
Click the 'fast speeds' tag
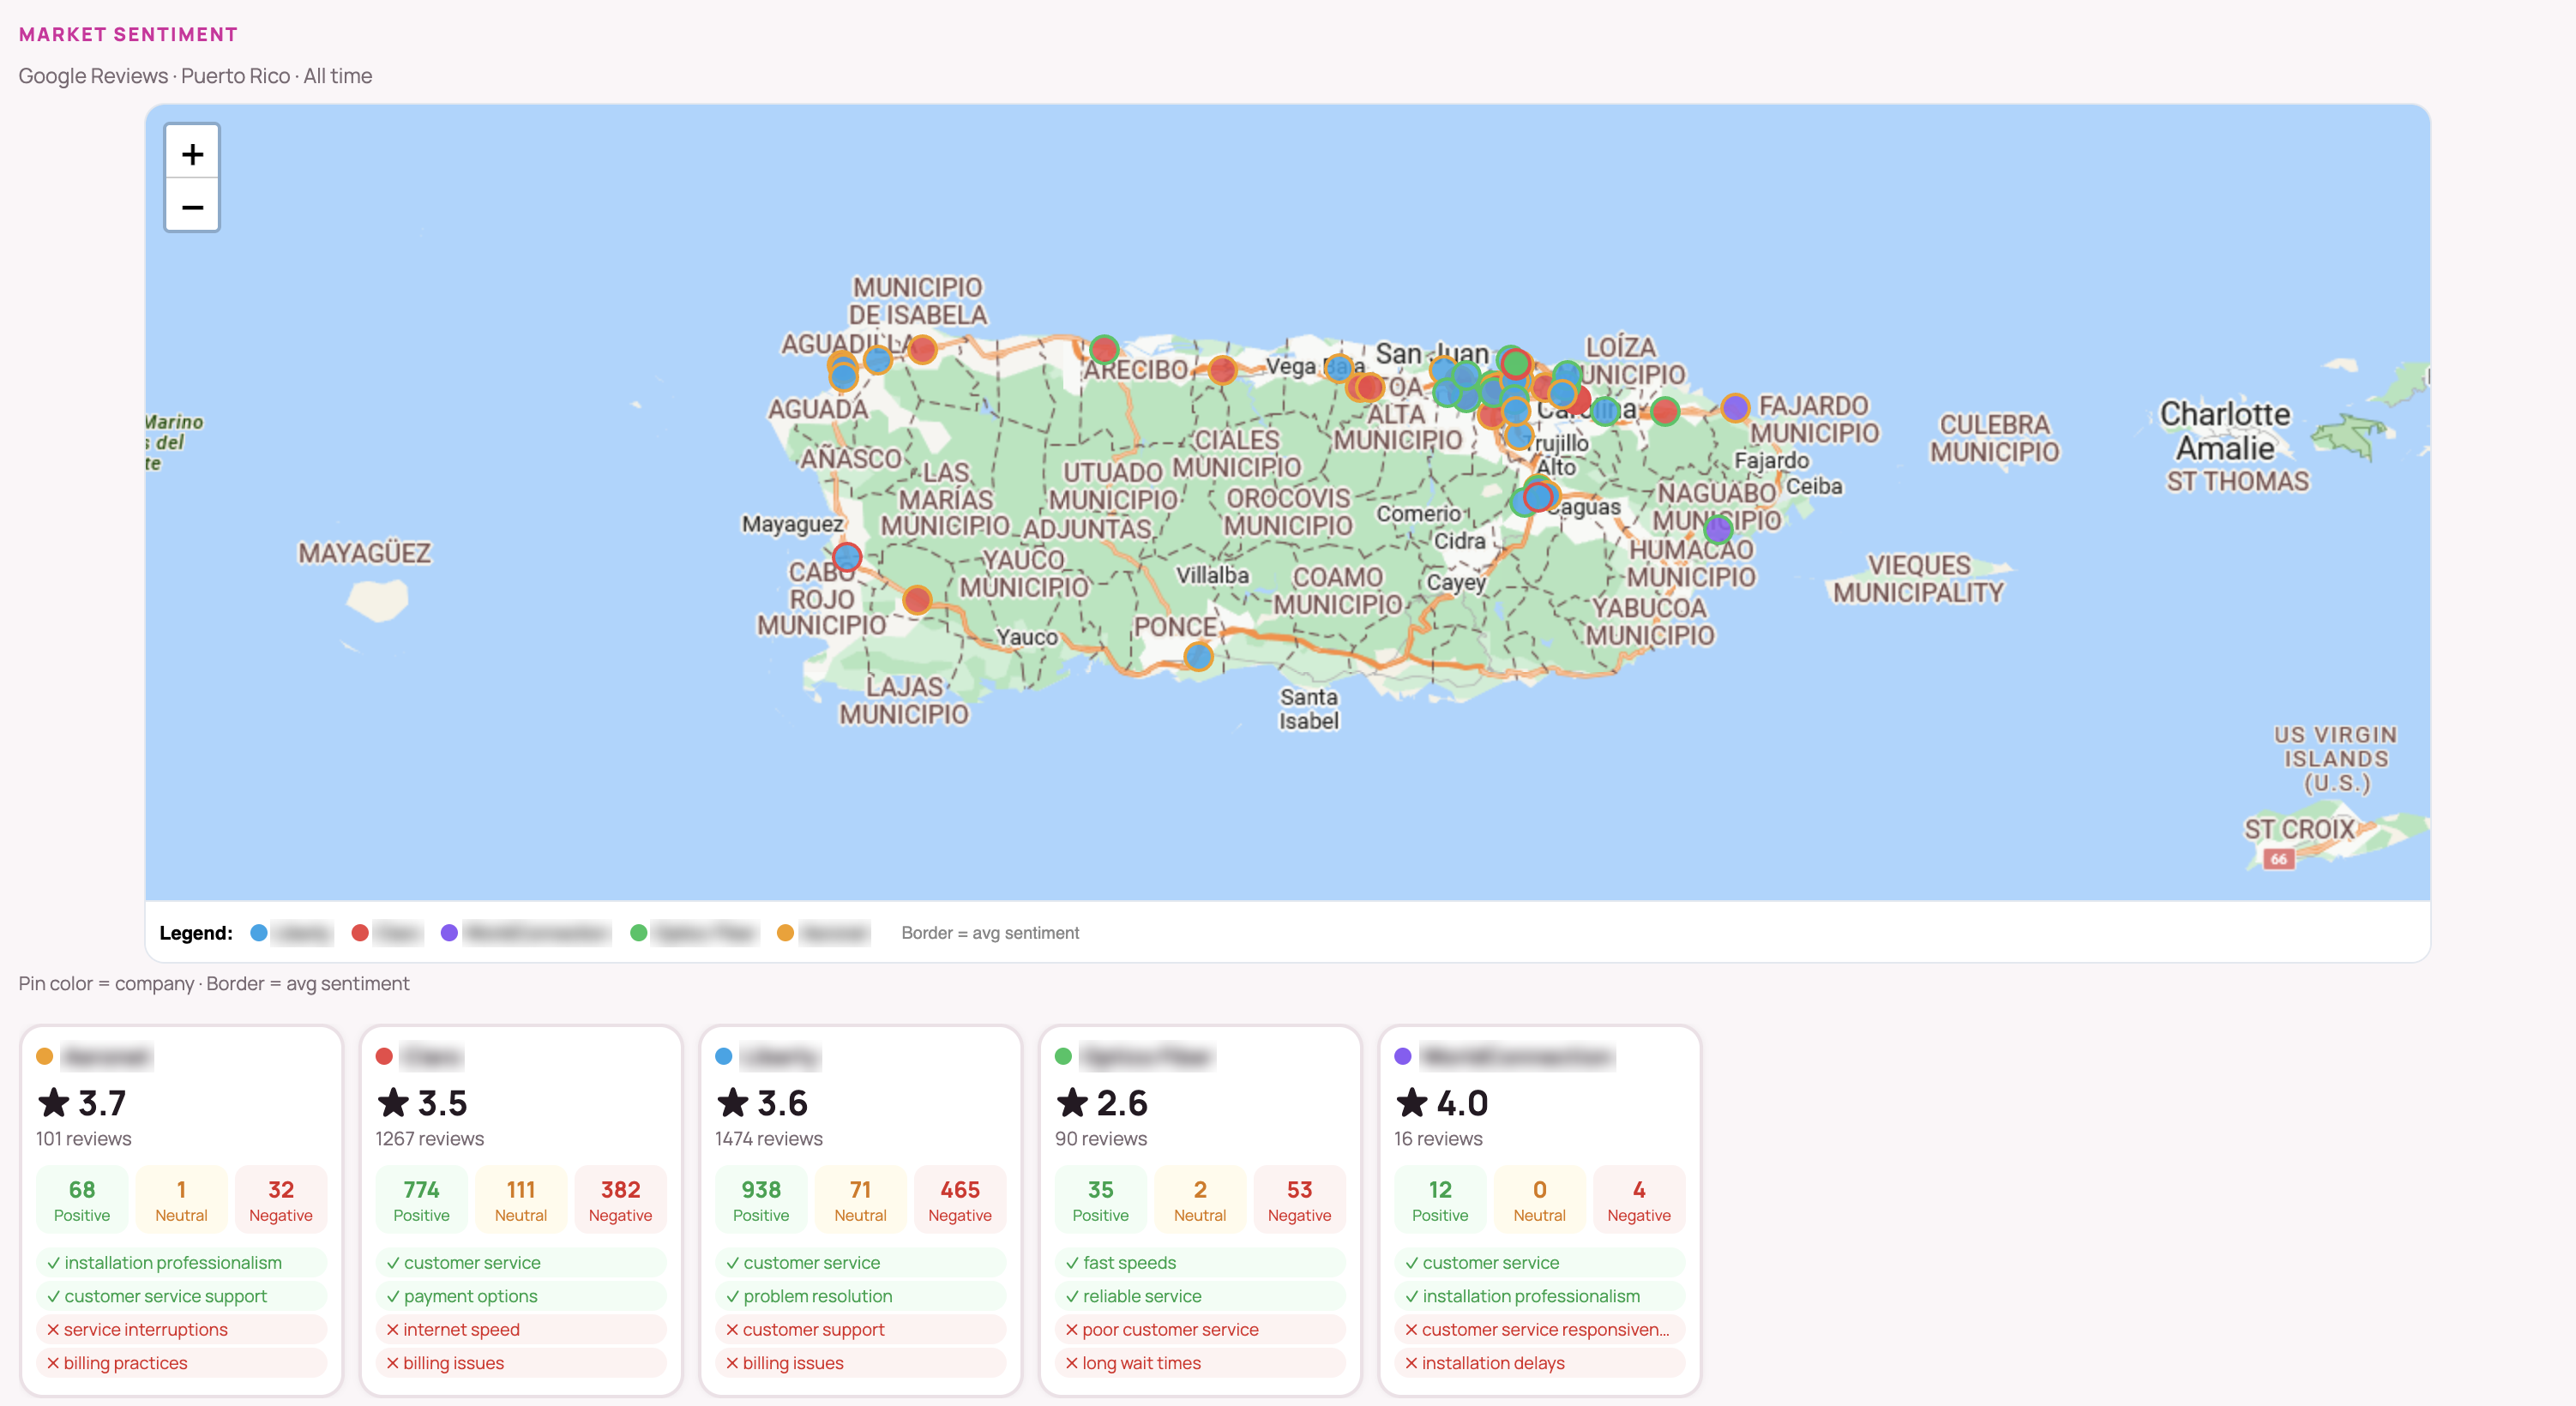(1200, 1262)
